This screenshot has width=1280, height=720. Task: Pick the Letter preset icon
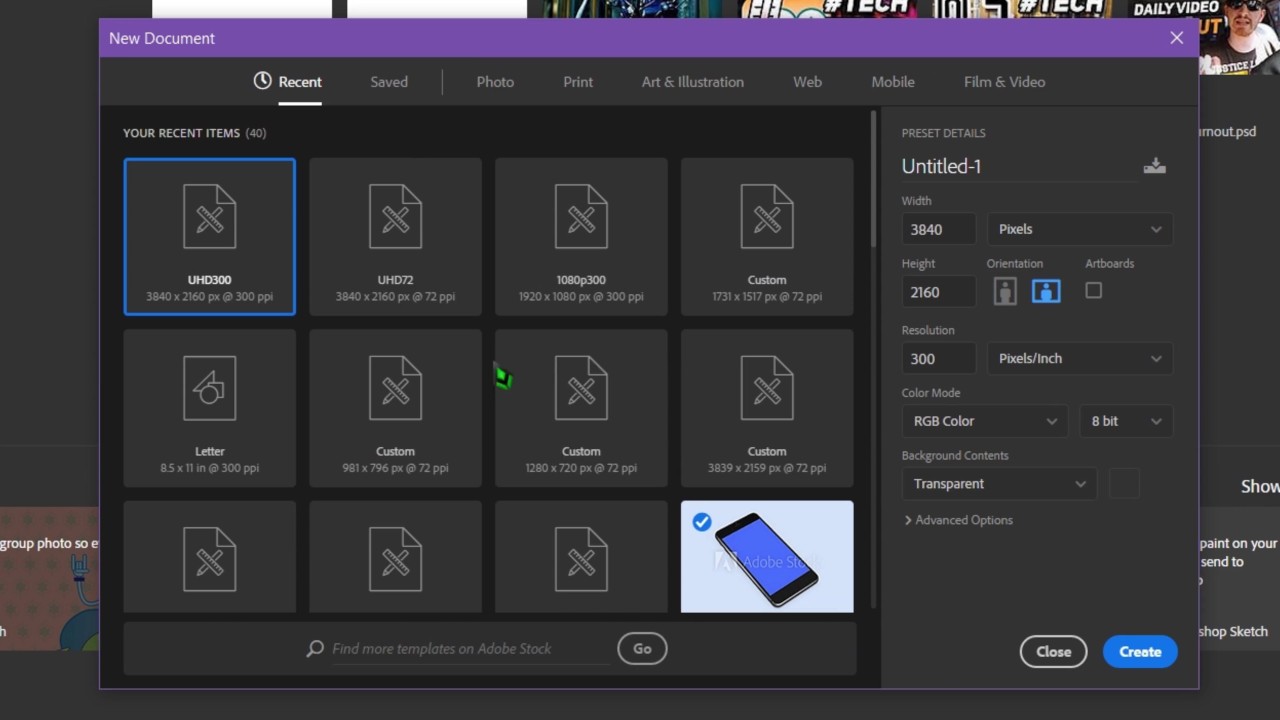pyautogui.click(x=209, y=388)
